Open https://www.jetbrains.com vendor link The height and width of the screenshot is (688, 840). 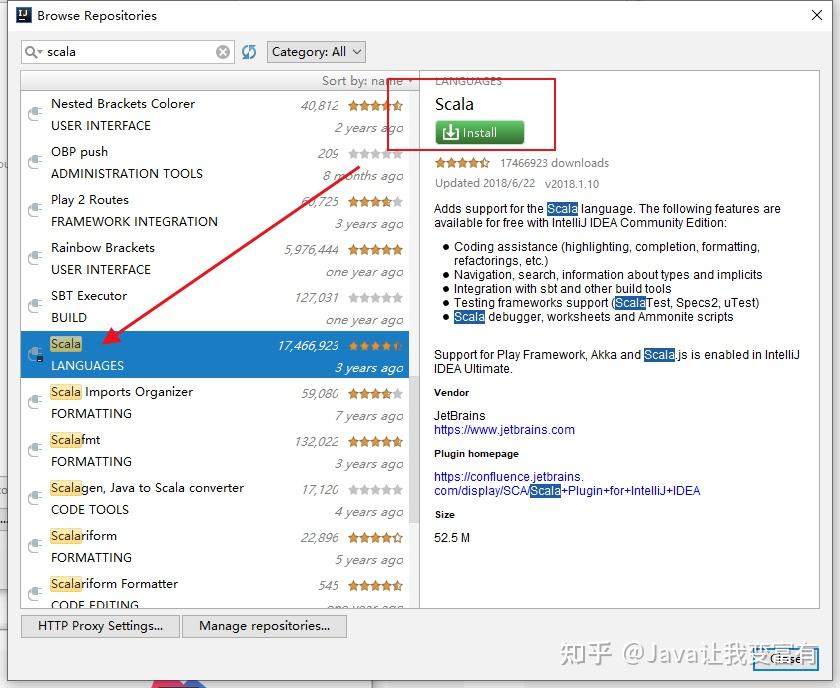tap(504, 430)
